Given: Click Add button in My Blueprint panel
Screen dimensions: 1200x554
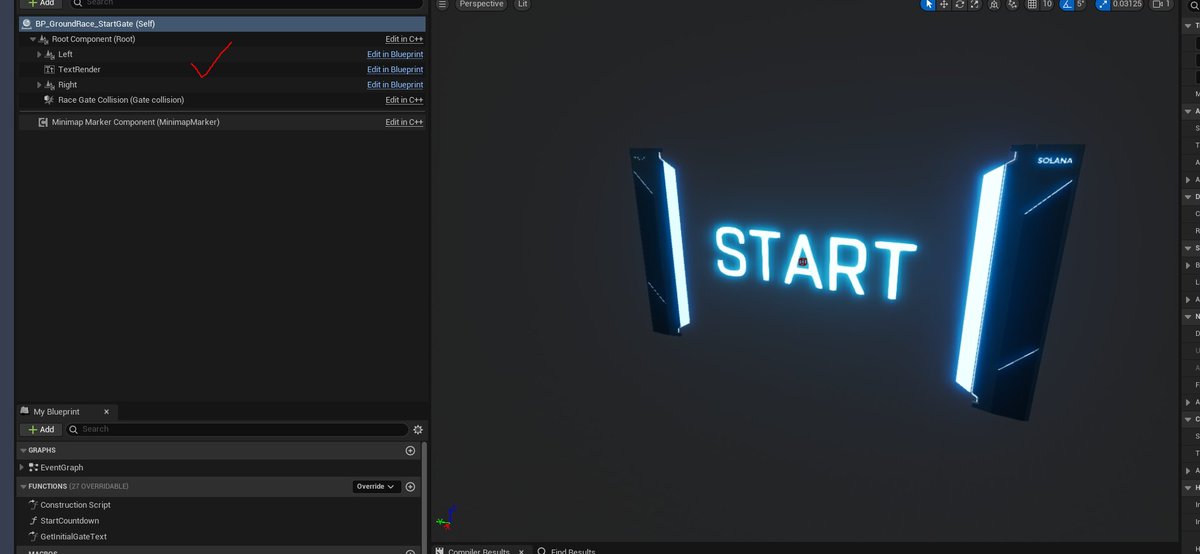Looking at the screenshot, I should click(x=40, y=429).
